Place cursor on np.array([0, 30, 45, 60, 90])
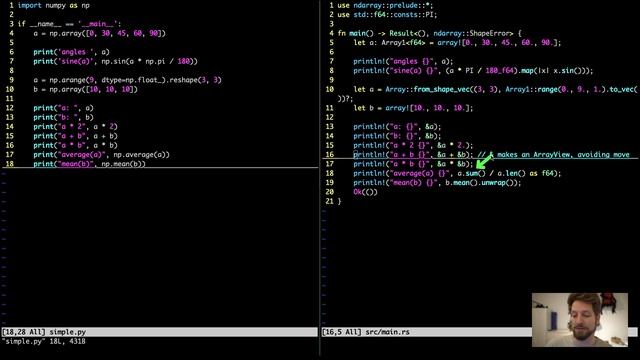640x360 pixels. coord(107,33)
